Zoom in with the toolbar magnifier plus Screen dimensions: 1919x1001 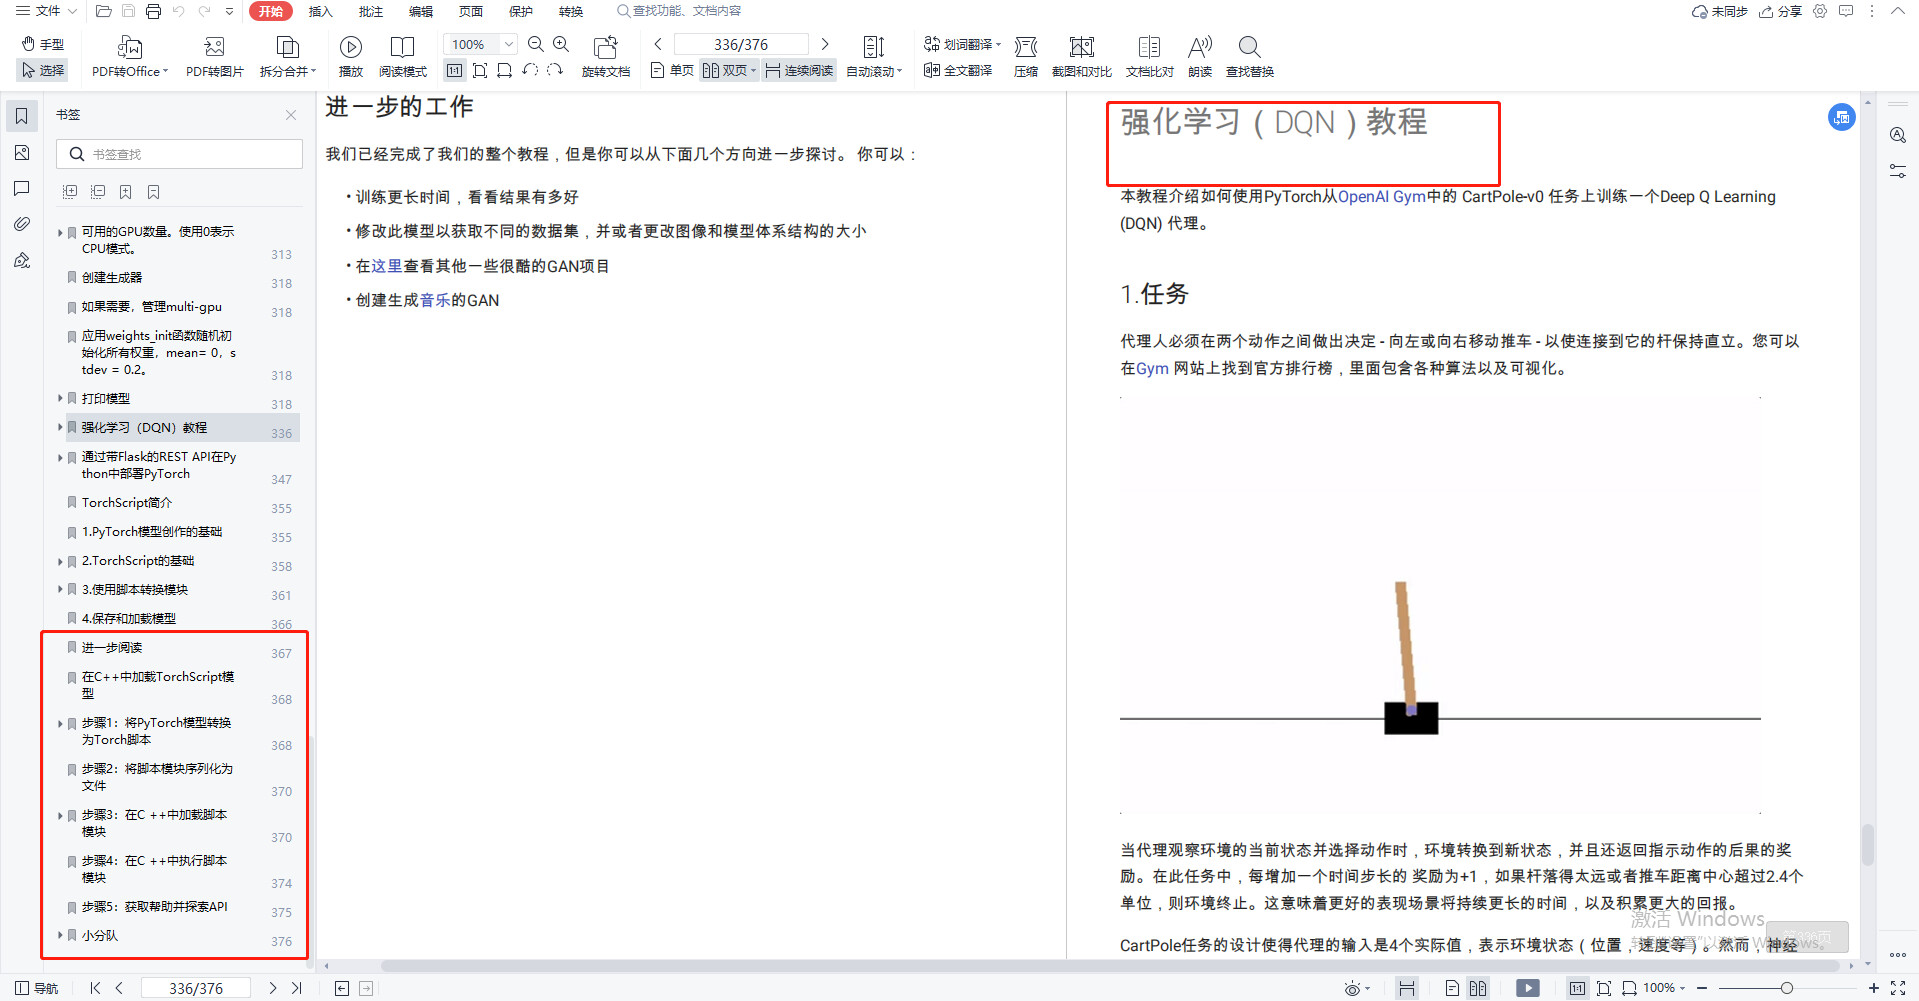[x=561, y=44]
